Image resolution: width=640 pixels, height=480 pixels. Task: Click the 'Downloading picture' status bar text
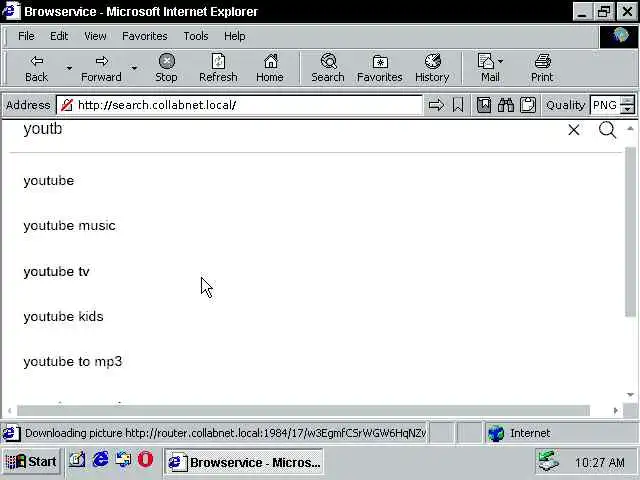[225, 433]
